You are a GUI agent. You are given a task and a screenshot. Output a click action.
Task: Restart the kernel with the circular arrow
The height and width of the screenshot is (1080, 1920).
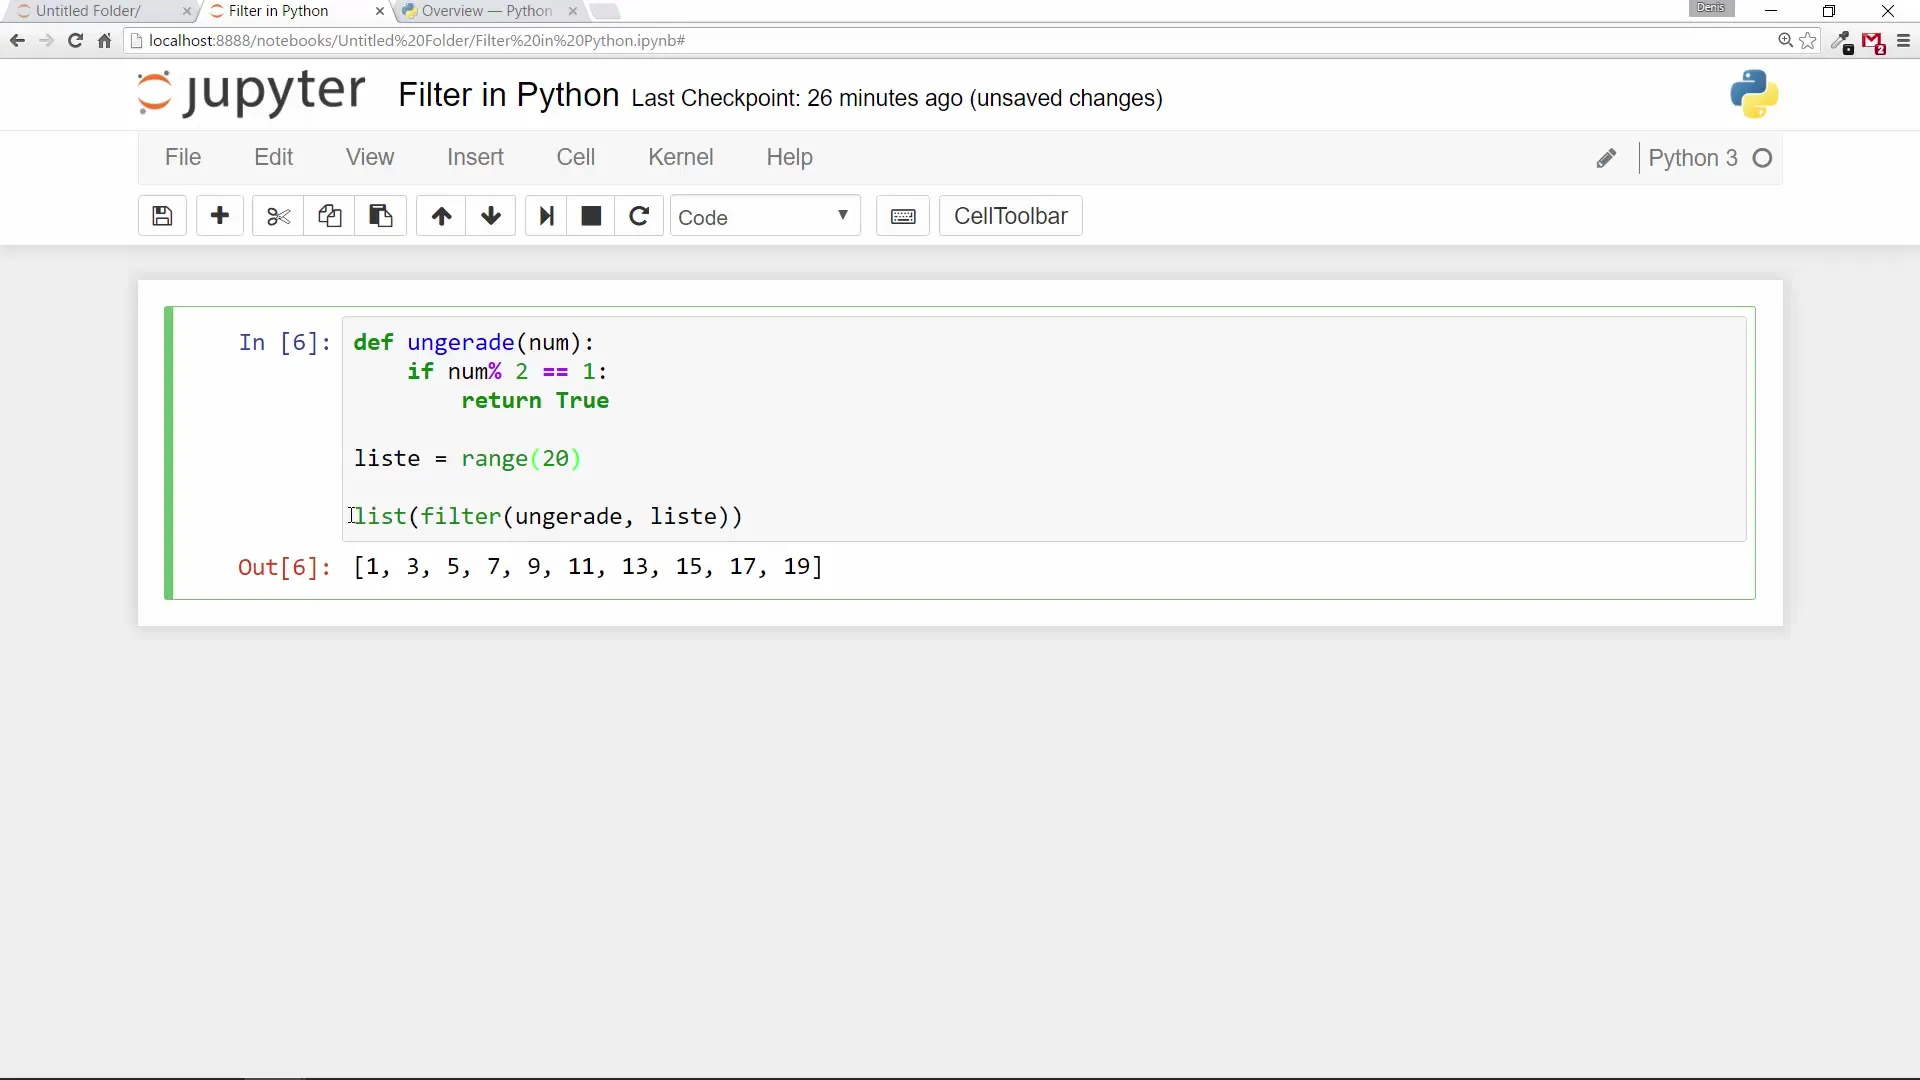pyautogui.click(x=639, y=216)
